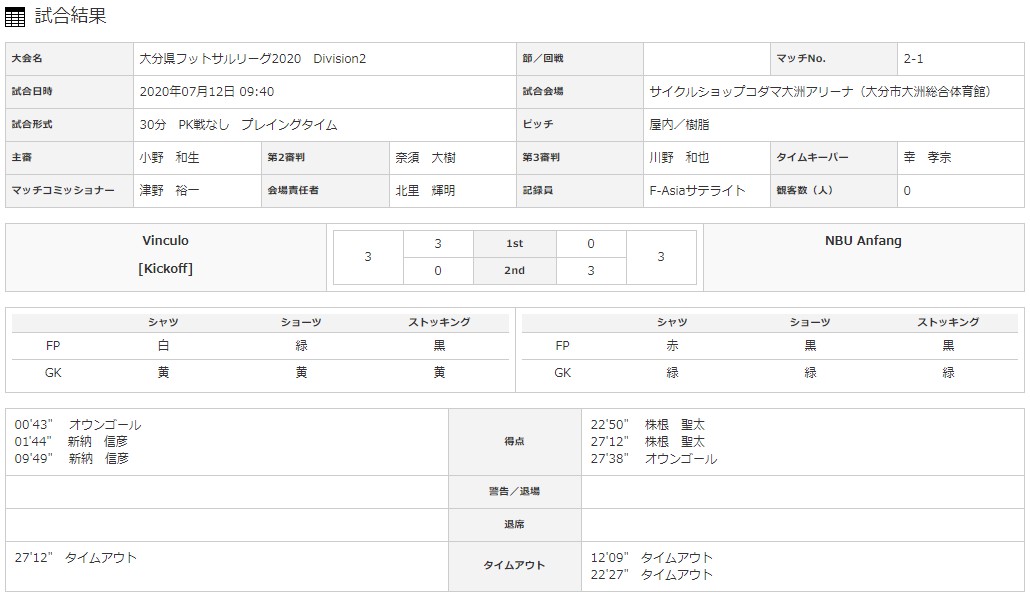
Task: Click the 得点 section label
Action: [x=514, y=441]
